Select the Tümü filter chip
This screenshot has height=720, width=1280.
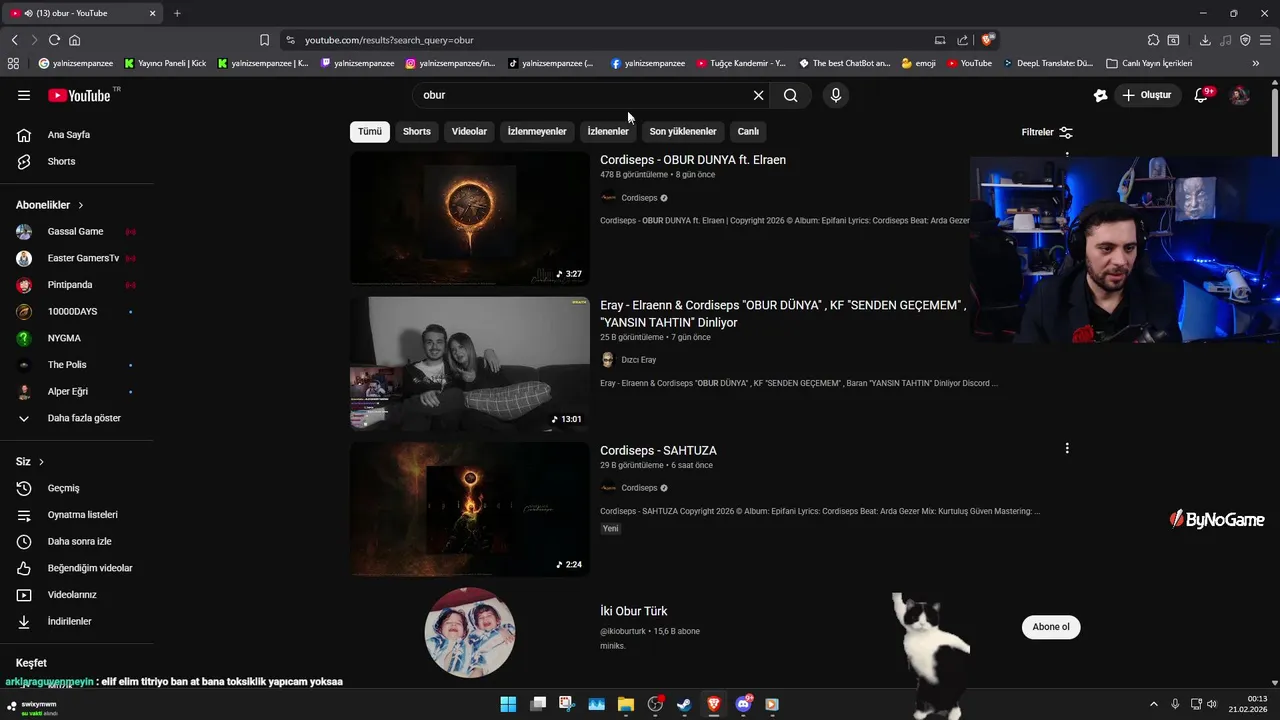pyautogui.click(x=370, y=131)
